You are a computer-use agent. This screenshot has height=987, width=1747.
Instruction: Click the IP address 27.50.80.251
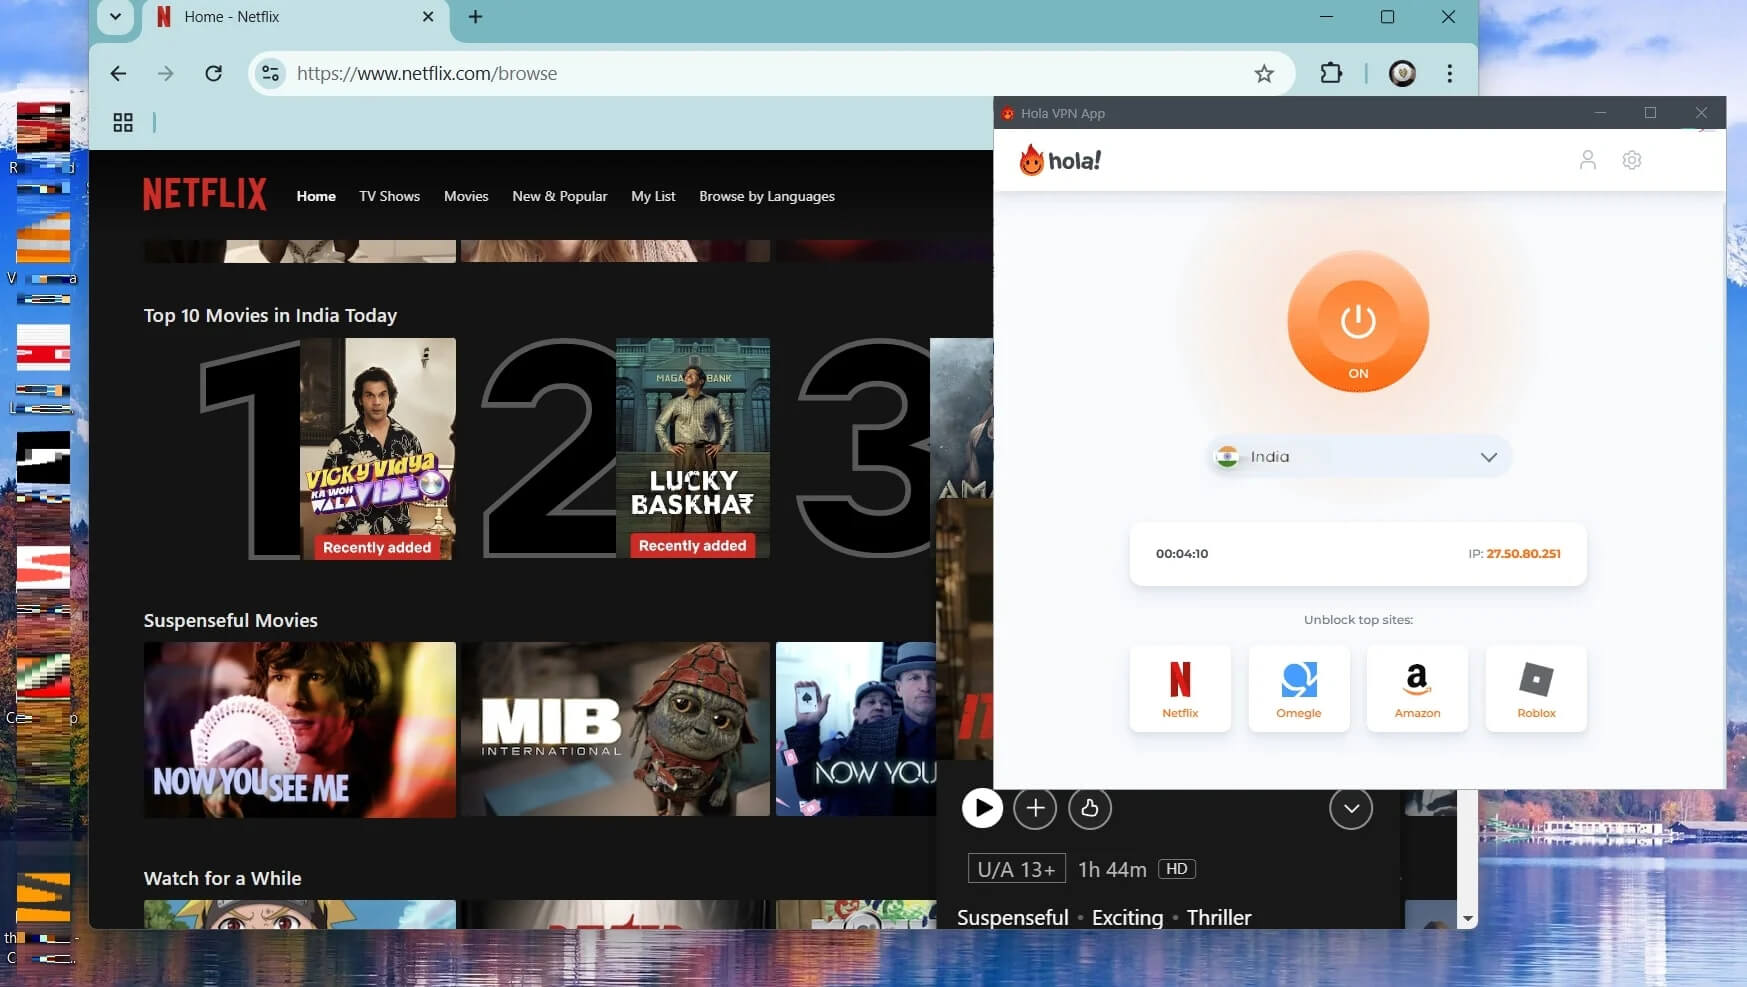coord(1523,553)
